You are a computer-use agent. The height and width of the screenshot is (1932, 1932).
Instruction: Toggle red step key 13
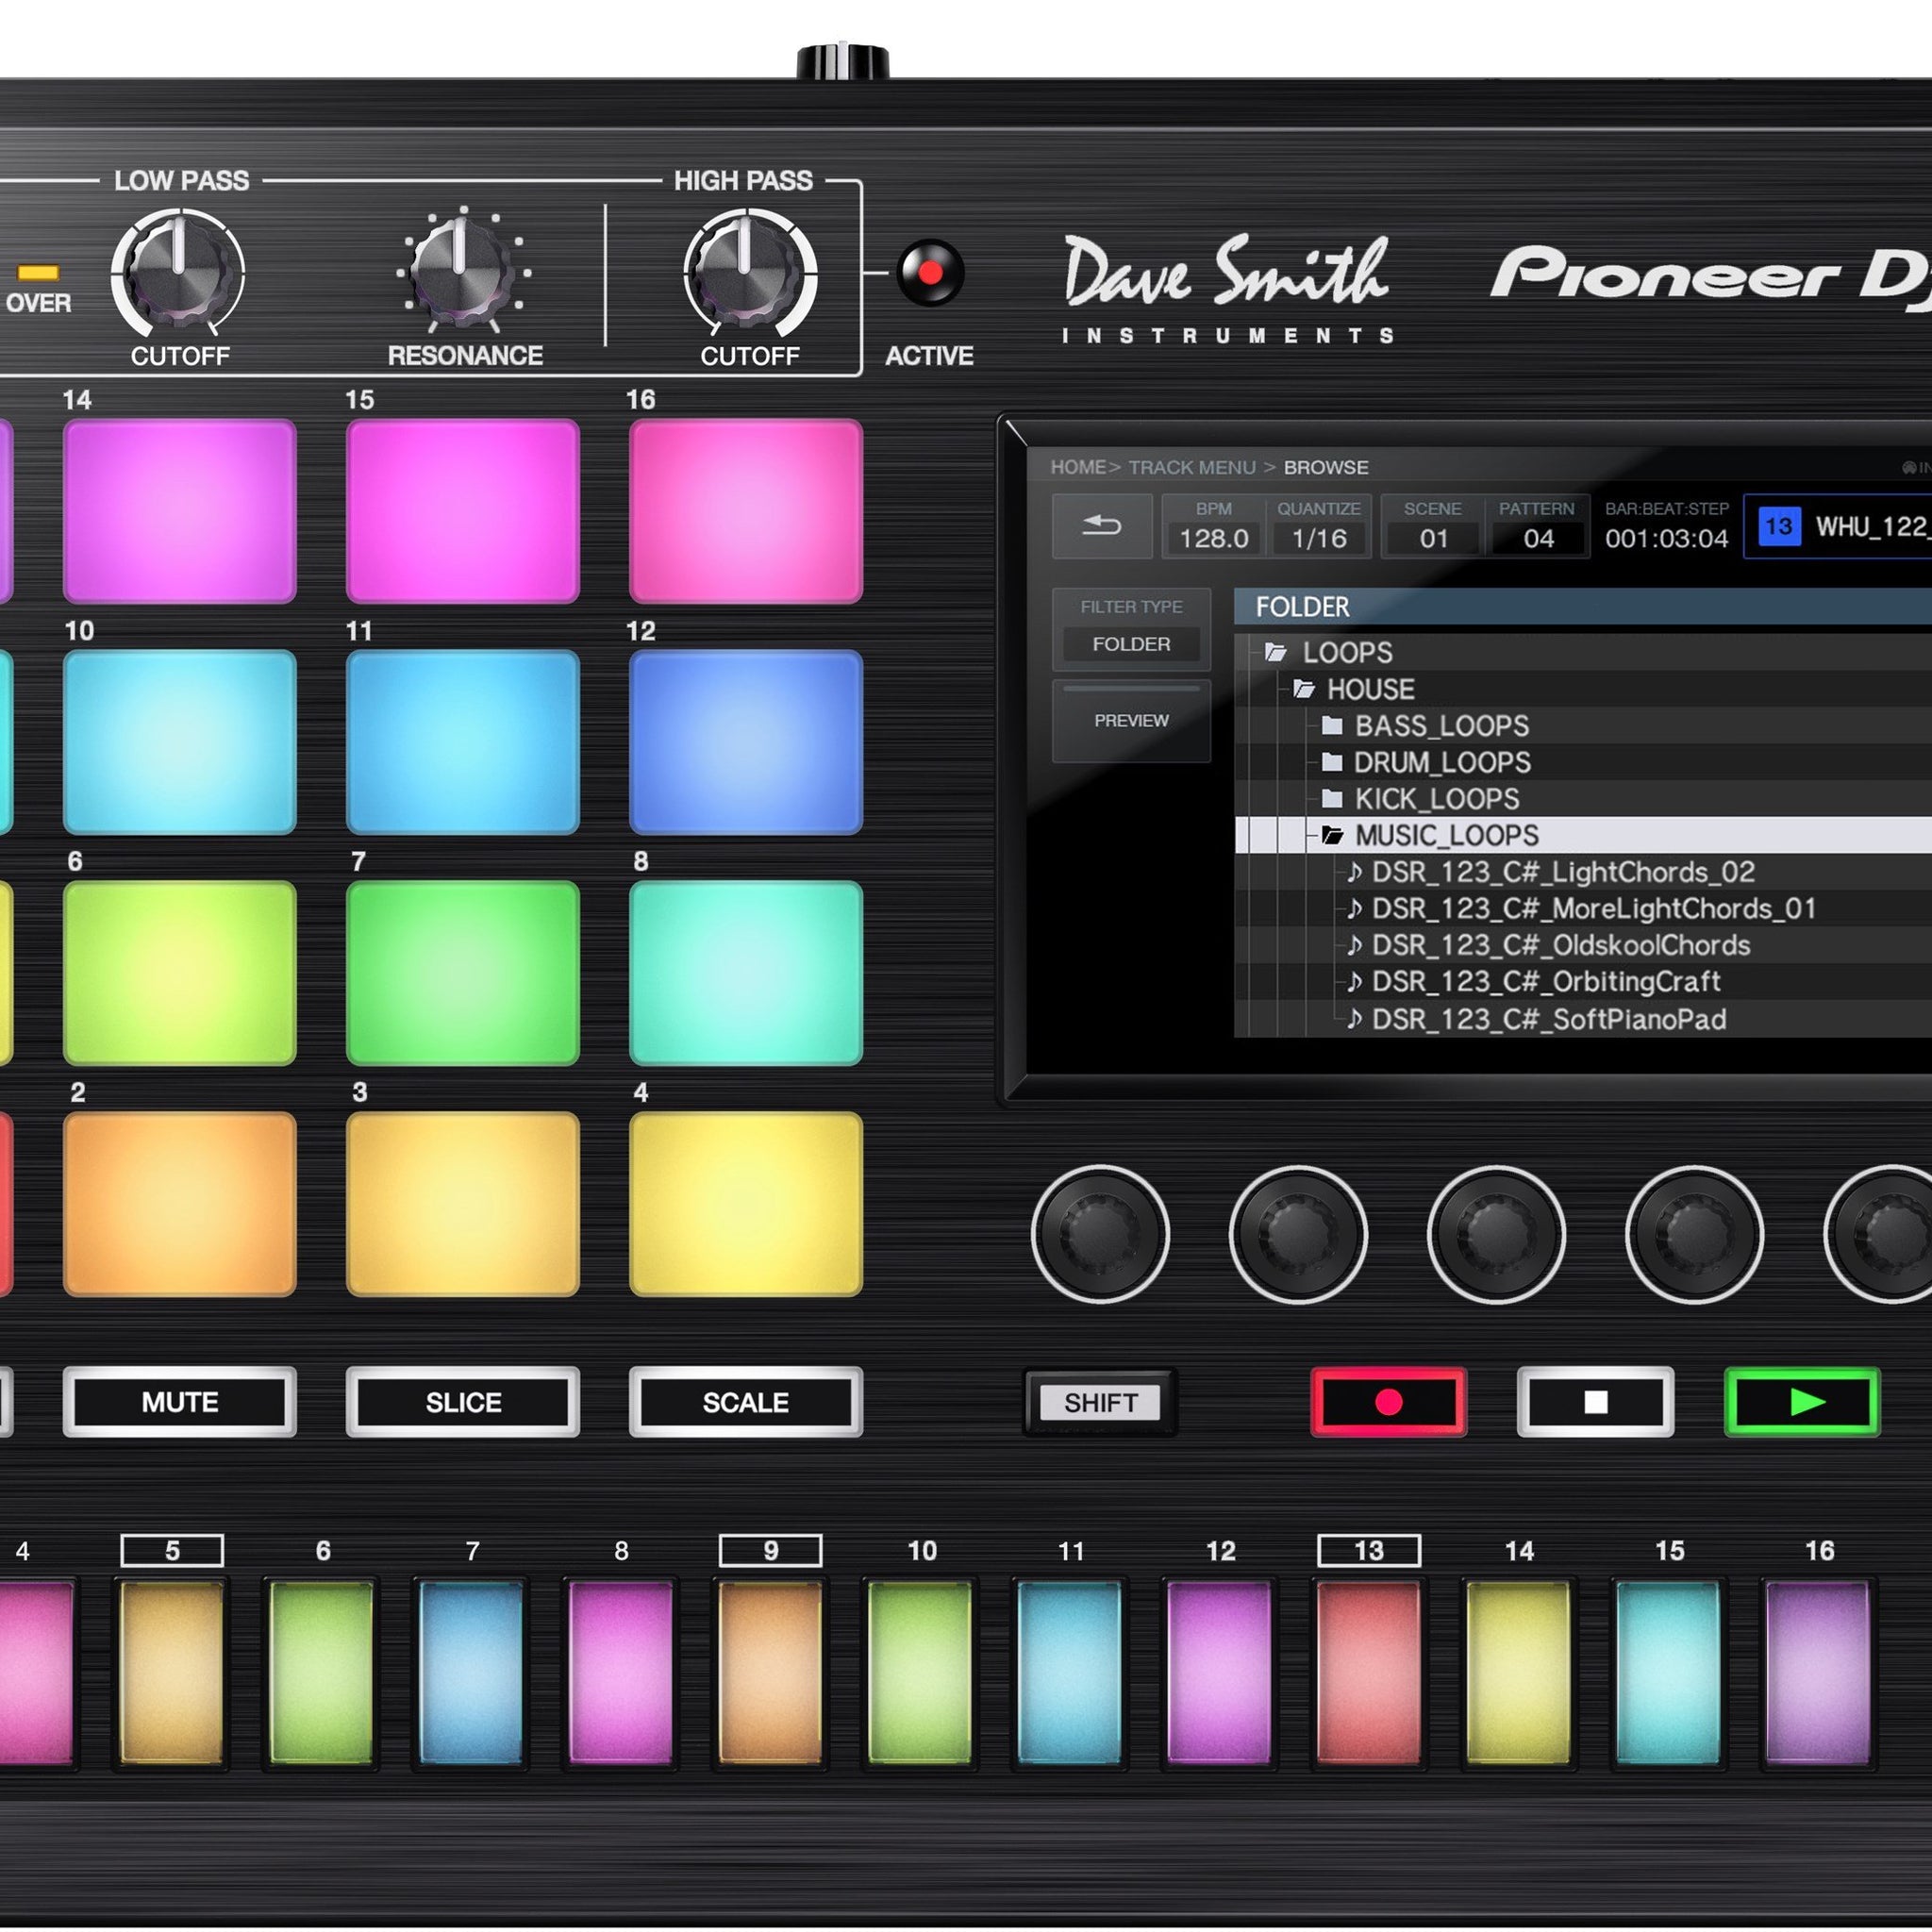tap(1369, 1672)
